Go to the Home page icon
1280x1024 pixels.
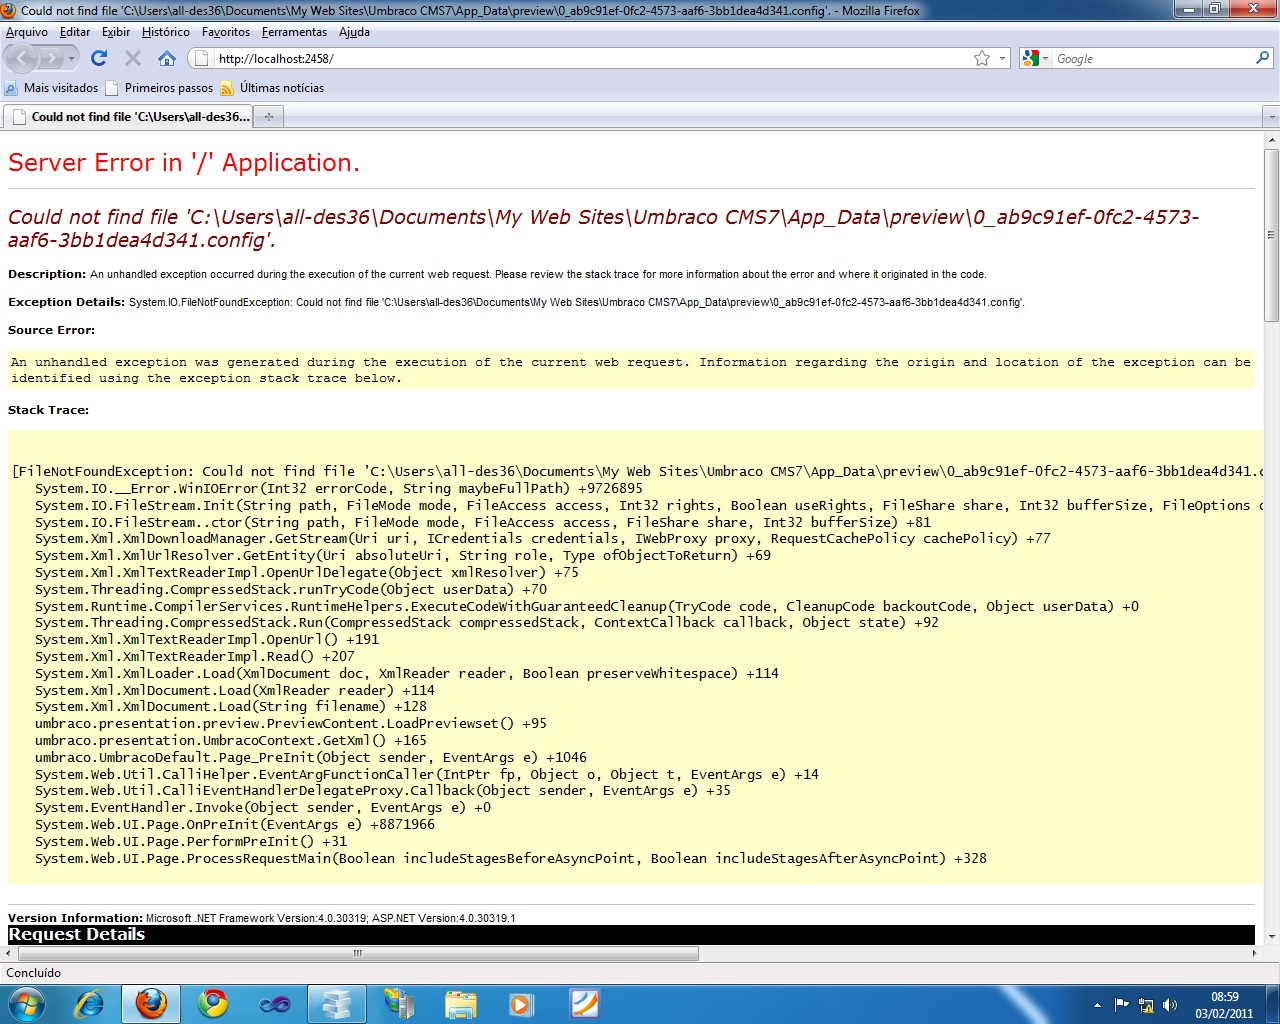click(167, 58)
